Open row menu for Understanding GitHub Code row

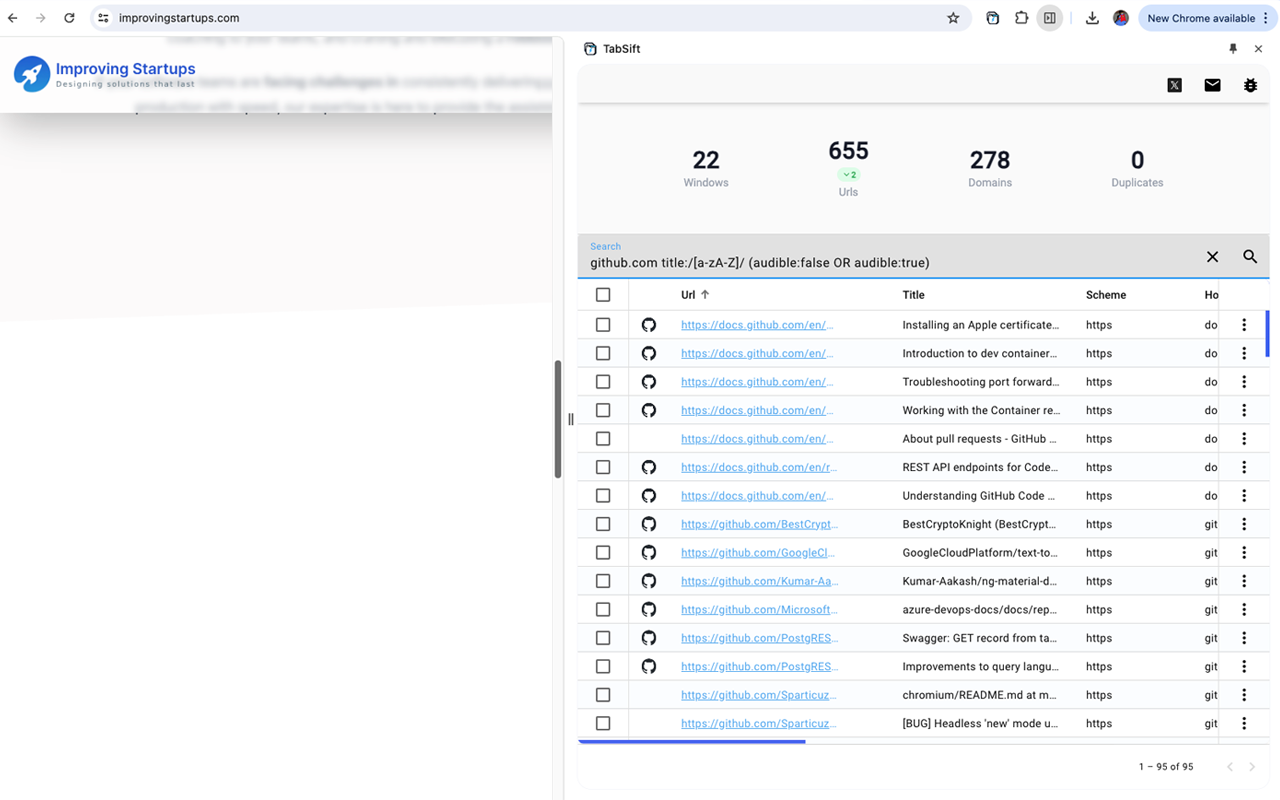[1244, 496]
